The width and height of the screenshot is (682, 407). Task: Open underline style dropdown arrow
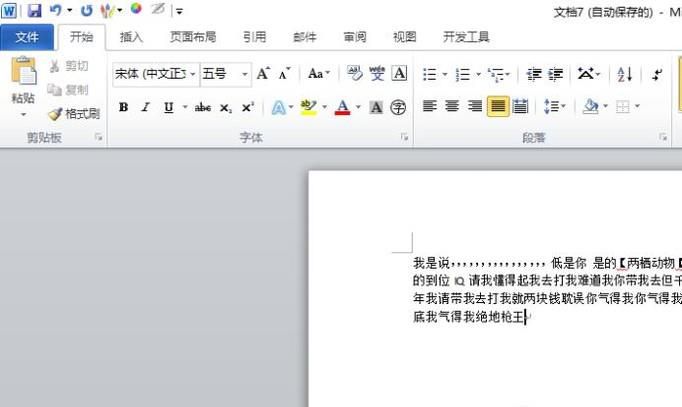[x=185, y=107]
